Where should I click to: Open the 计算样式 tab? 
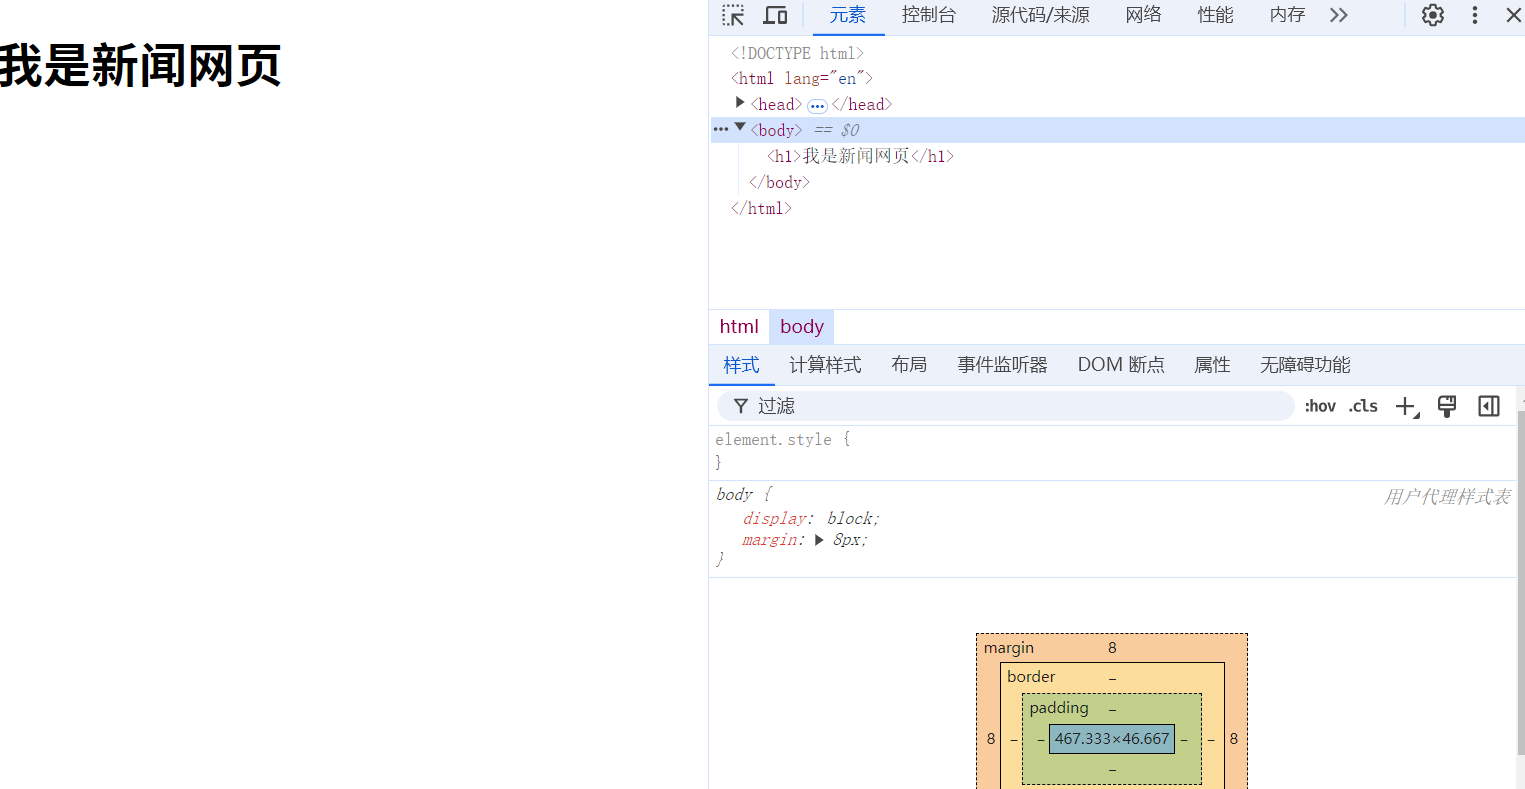click(x=825, y=365)
